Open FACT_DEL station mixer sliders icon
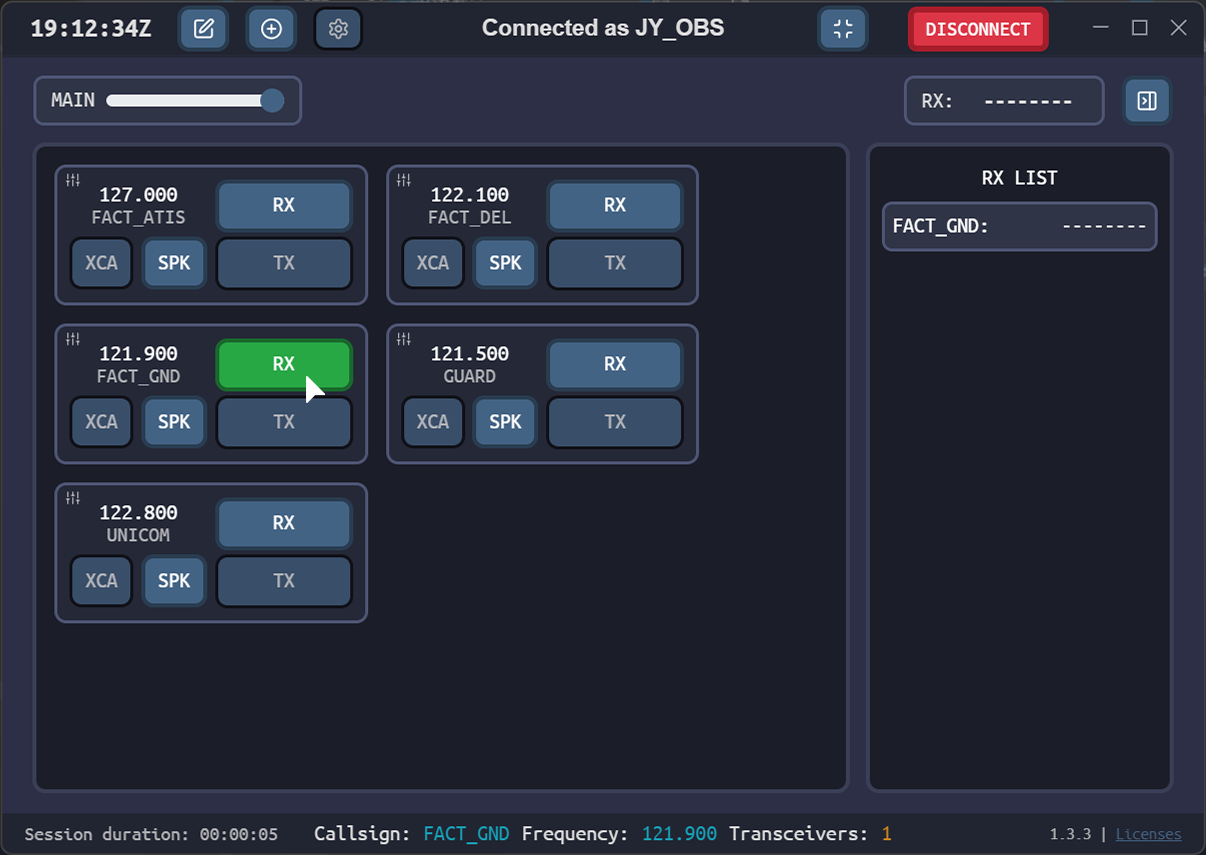This screenshot has height=855, width=1206. (404, 180)
